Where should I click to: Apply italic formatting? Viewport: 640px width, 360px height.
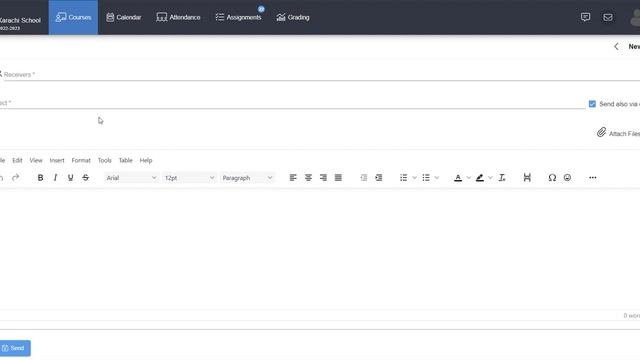[55, 178]
